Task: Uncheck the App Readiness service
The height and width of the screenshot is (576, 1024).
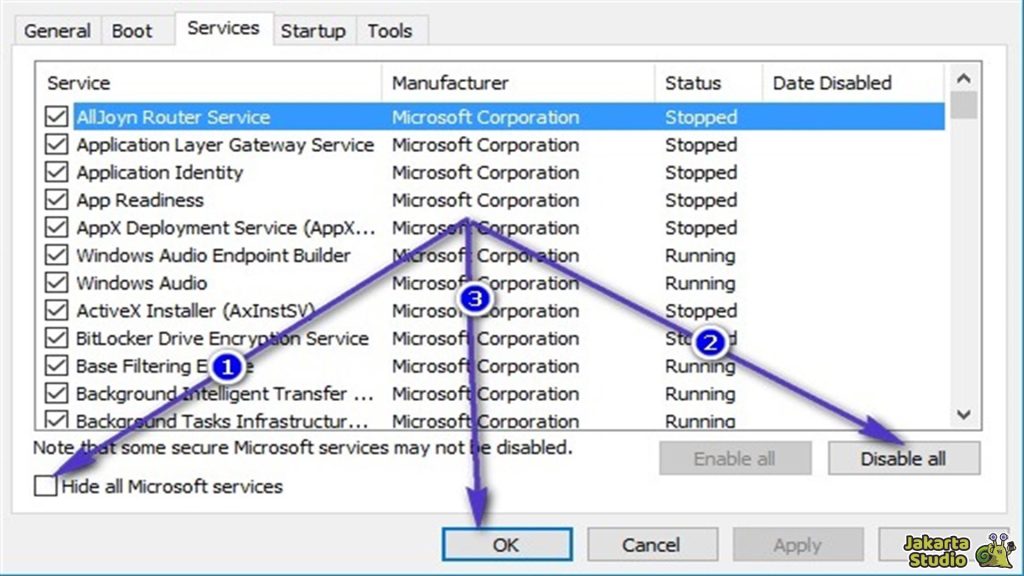Action: 58,200
